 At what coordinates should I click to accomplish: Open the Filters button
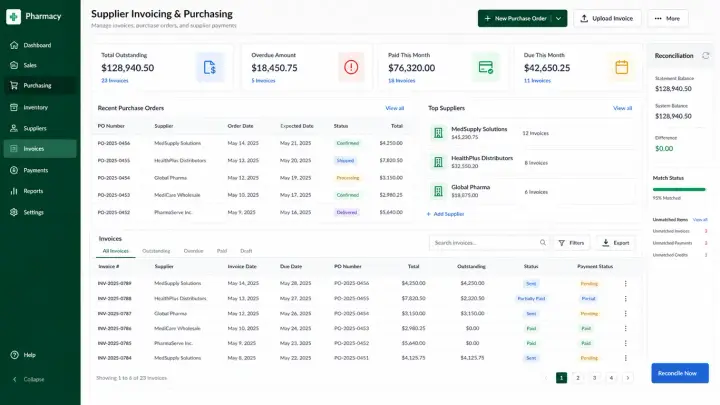coord(572,242)
